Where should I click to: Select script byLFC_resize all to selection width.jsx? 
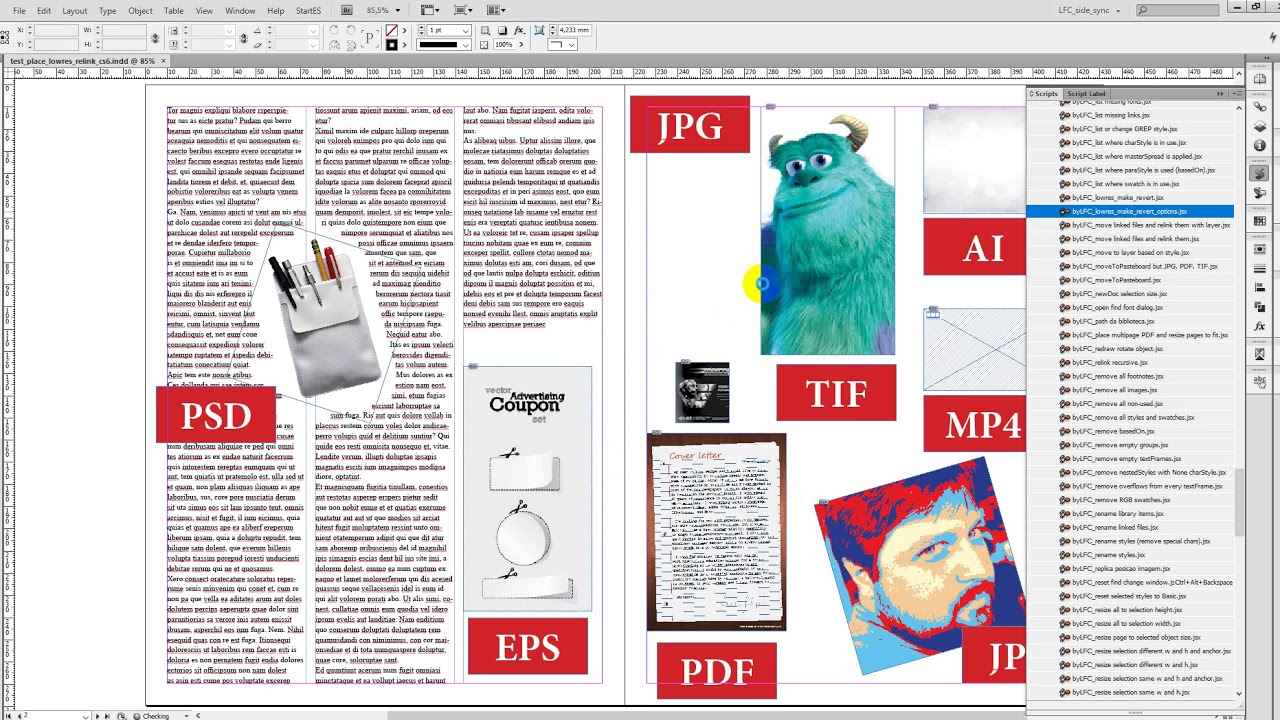coord(1130,623)
